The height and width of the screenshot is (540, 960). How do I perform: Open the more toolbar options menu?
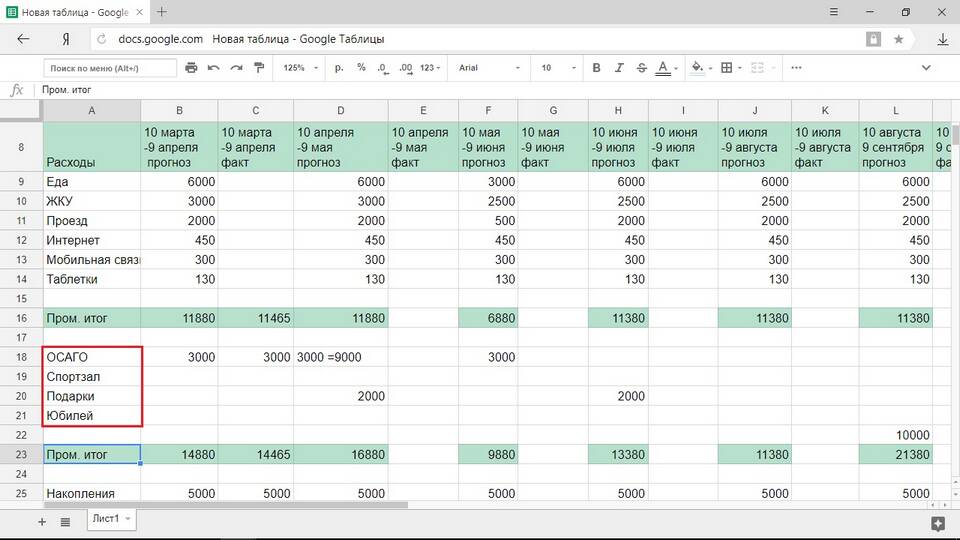coord(796,68)
